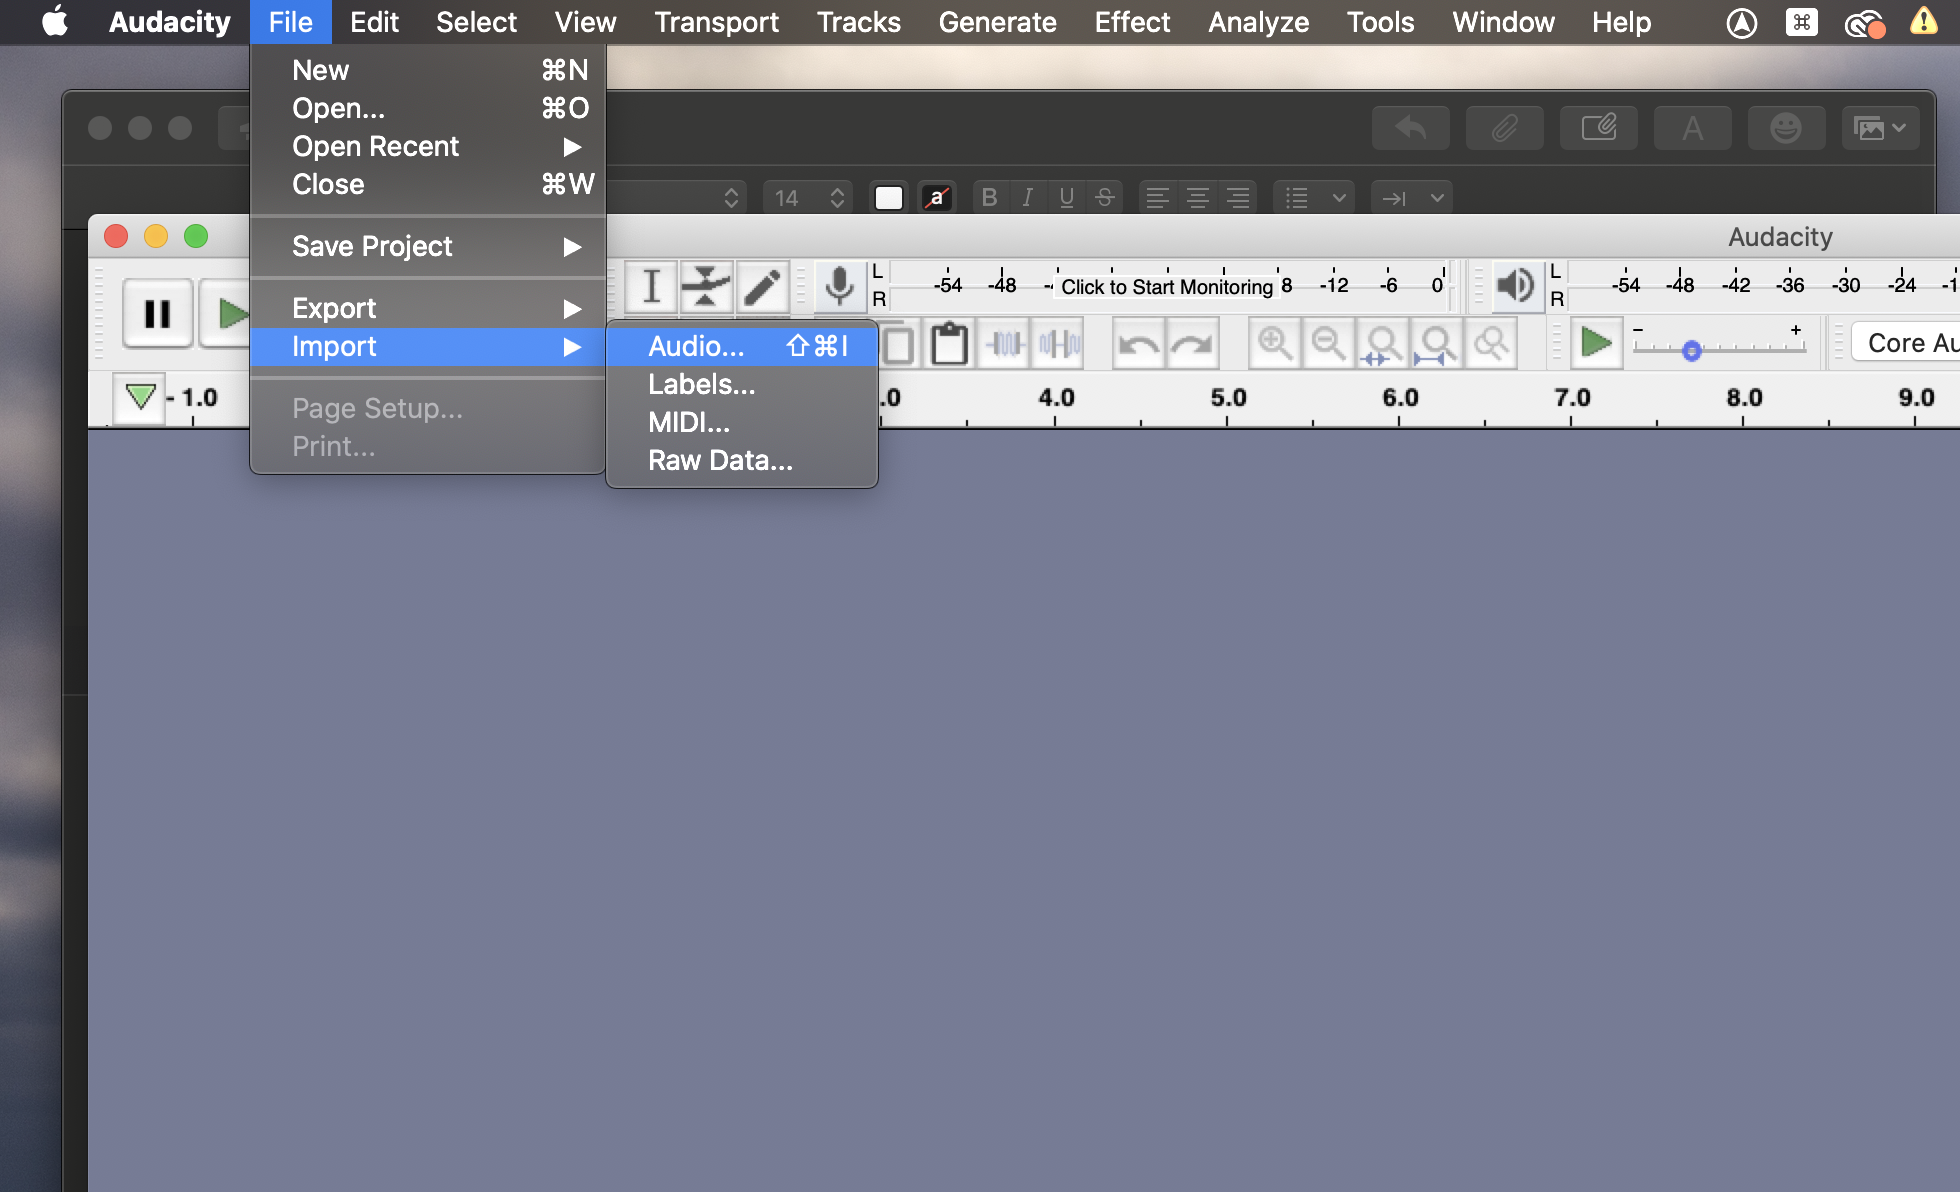The height and width of the screenshot is (1192, 1960).
Task: Click the Command key menu bar icon
Action: [1801, 22]
